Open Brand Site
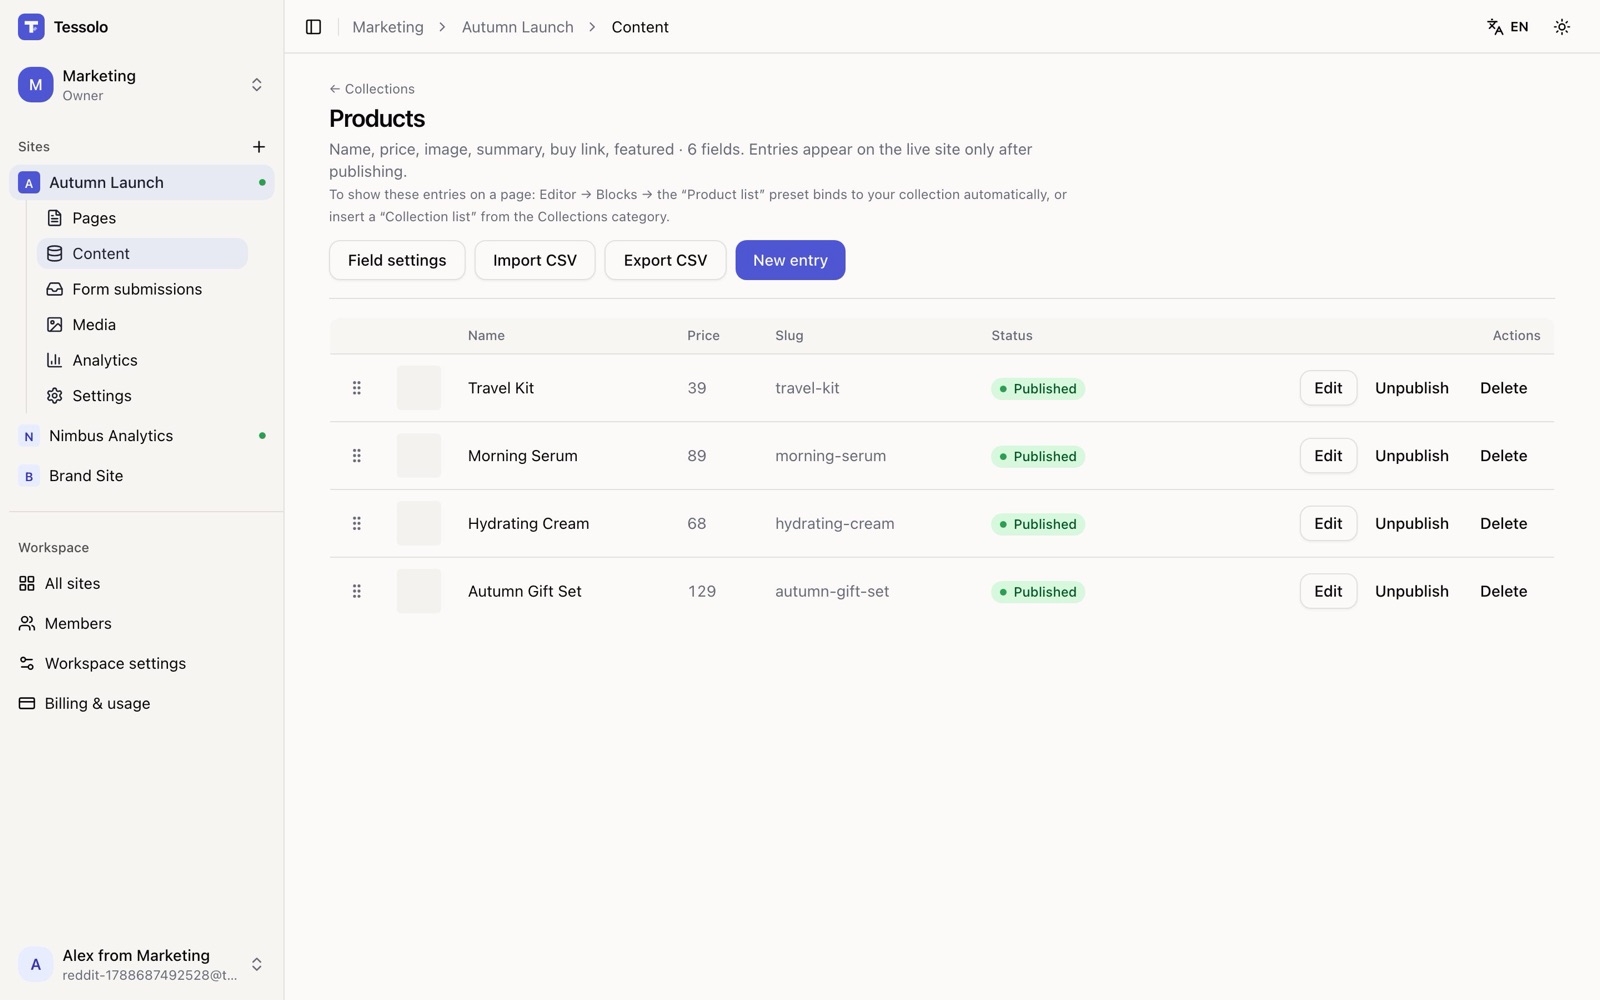This screenshot has height=1000, width=1600. (142, 476)
